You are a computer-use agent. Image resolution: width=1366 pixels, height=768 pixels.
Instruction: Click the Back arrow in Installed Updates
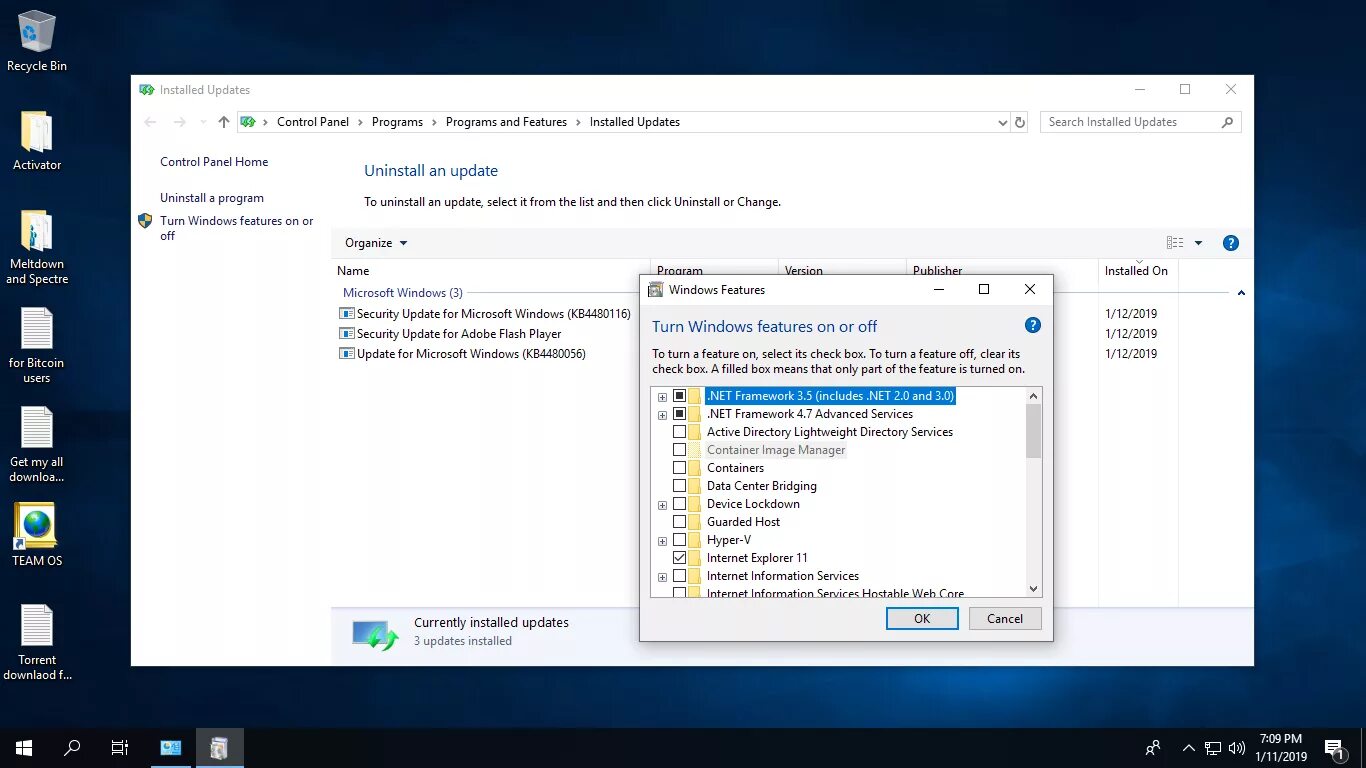click(x=151, y=122)
